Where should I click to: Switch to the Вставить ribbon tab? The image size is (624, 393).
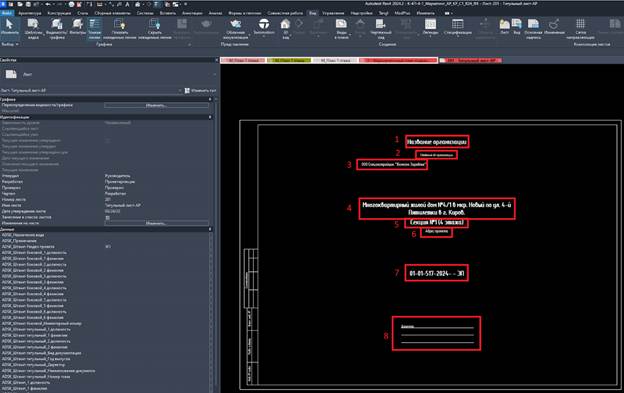168,13
